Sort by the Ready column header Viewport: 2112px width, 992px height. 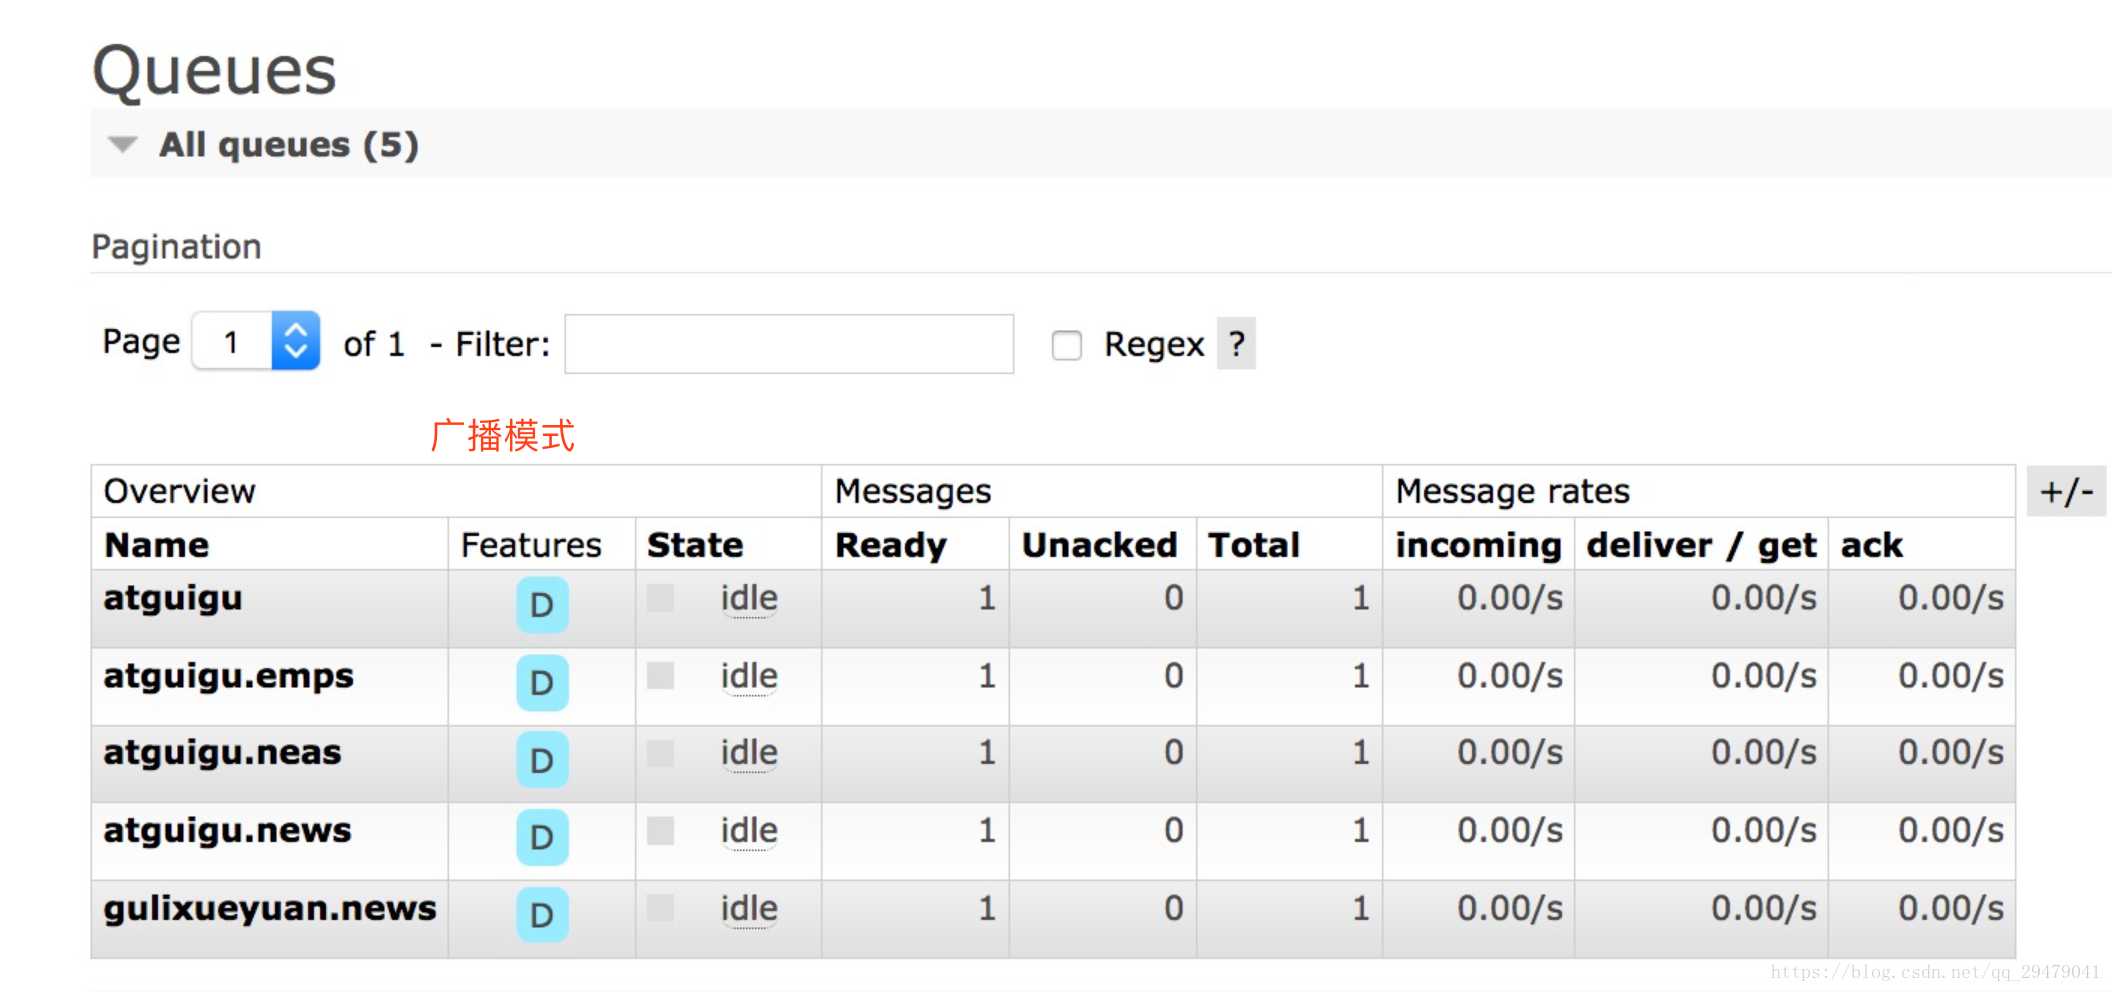(890, 545)
